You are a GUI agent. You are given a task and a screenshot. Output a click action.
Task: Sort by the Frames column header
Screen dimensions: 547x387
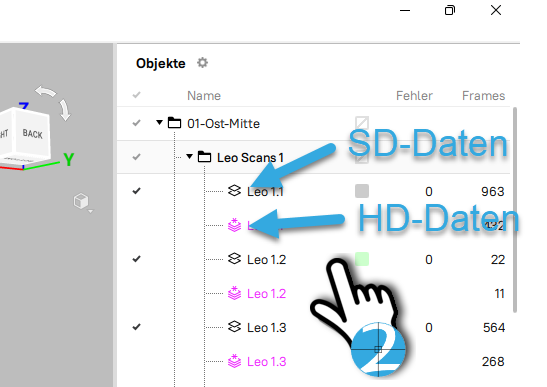click(x=484, y=96)
